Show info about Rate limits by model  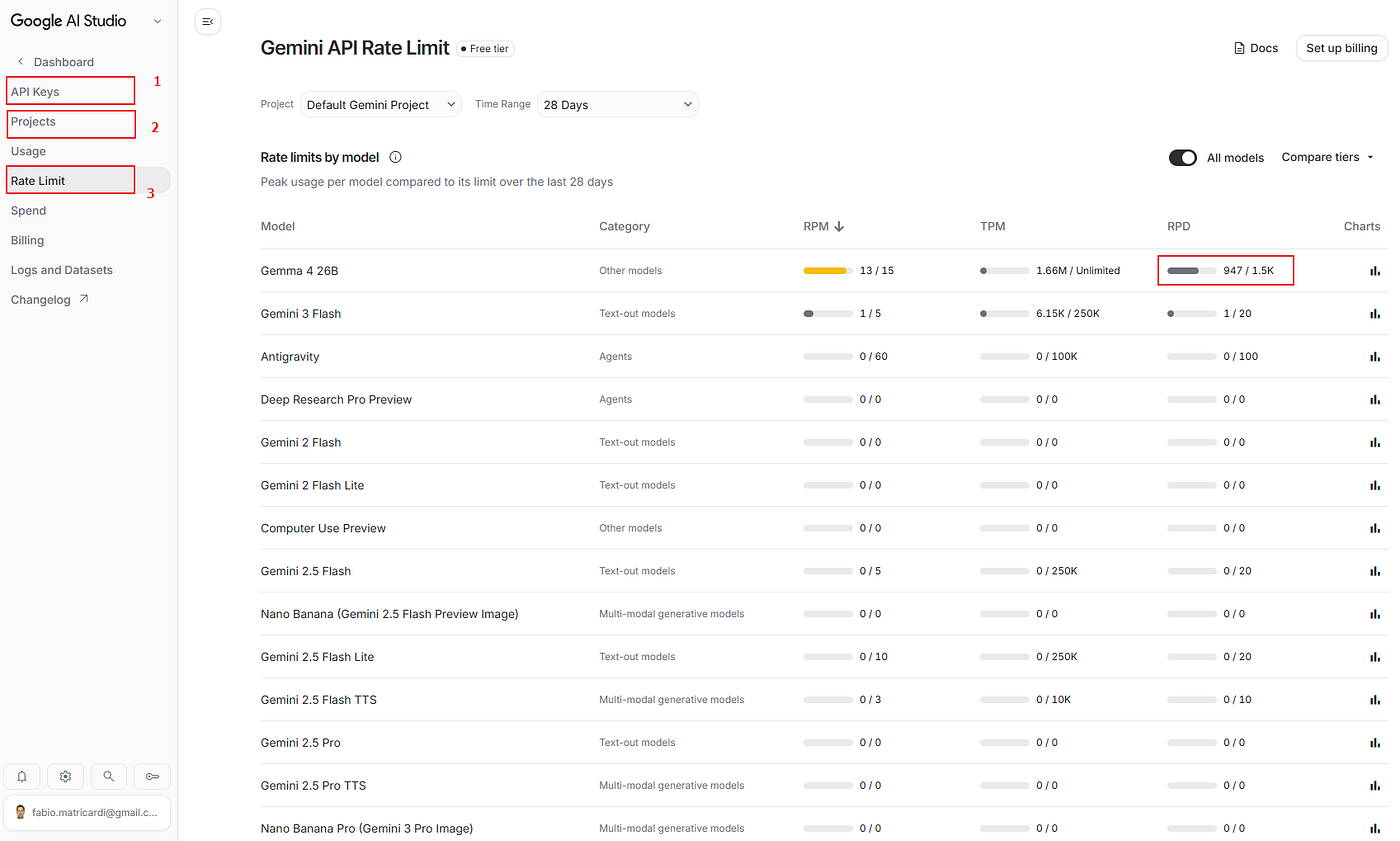click(x=395, y=157)
